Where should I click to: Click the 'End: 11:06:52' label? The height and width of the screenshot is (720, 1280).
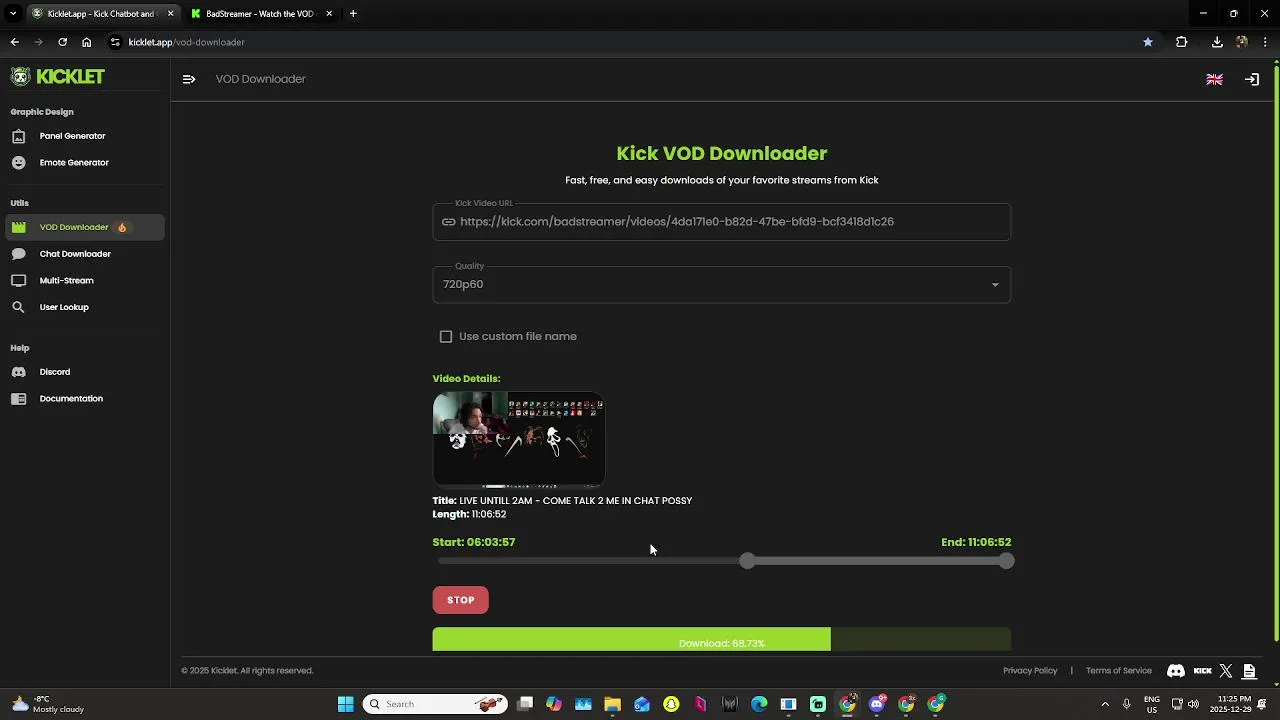(x=976, y=542)
